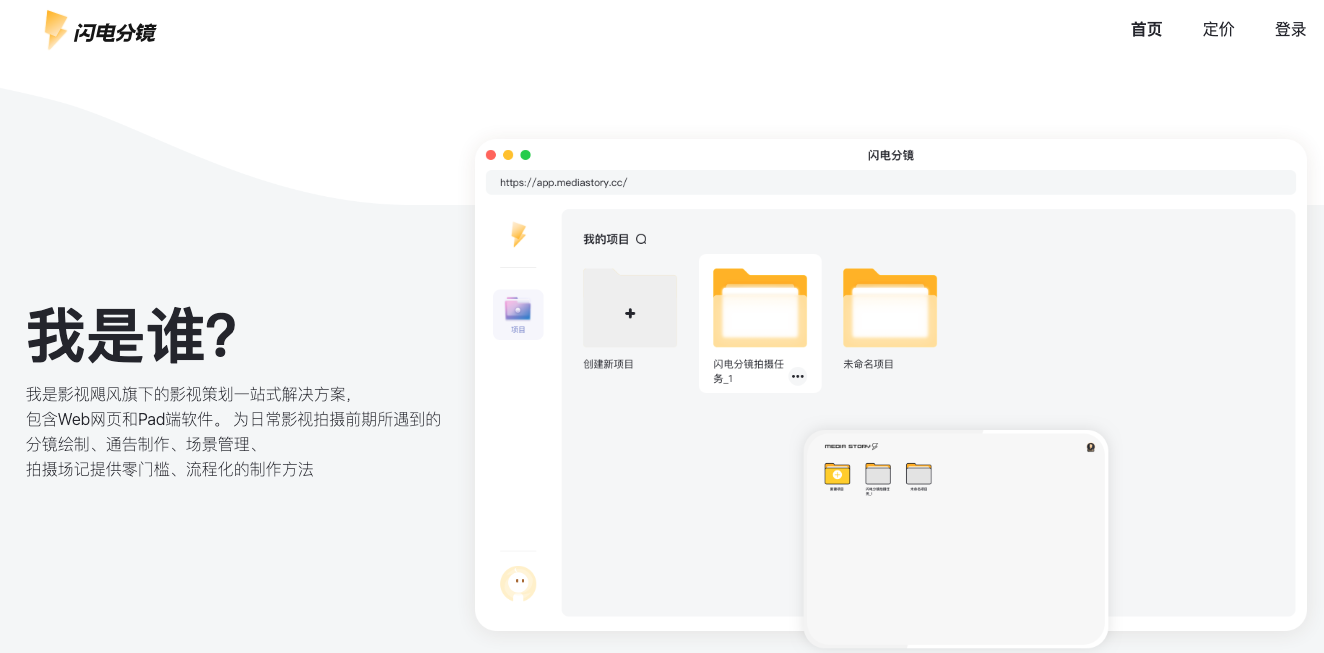Open the 闪电分镜拍摄任务_1 project folder
This screenshot has height=653, width=1324.
coord(759,307)
